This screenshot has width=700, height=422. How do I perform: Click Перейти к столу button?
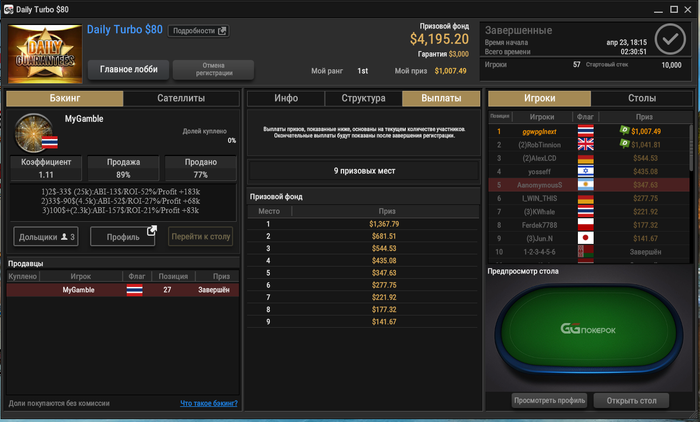[x=201, y=237]
